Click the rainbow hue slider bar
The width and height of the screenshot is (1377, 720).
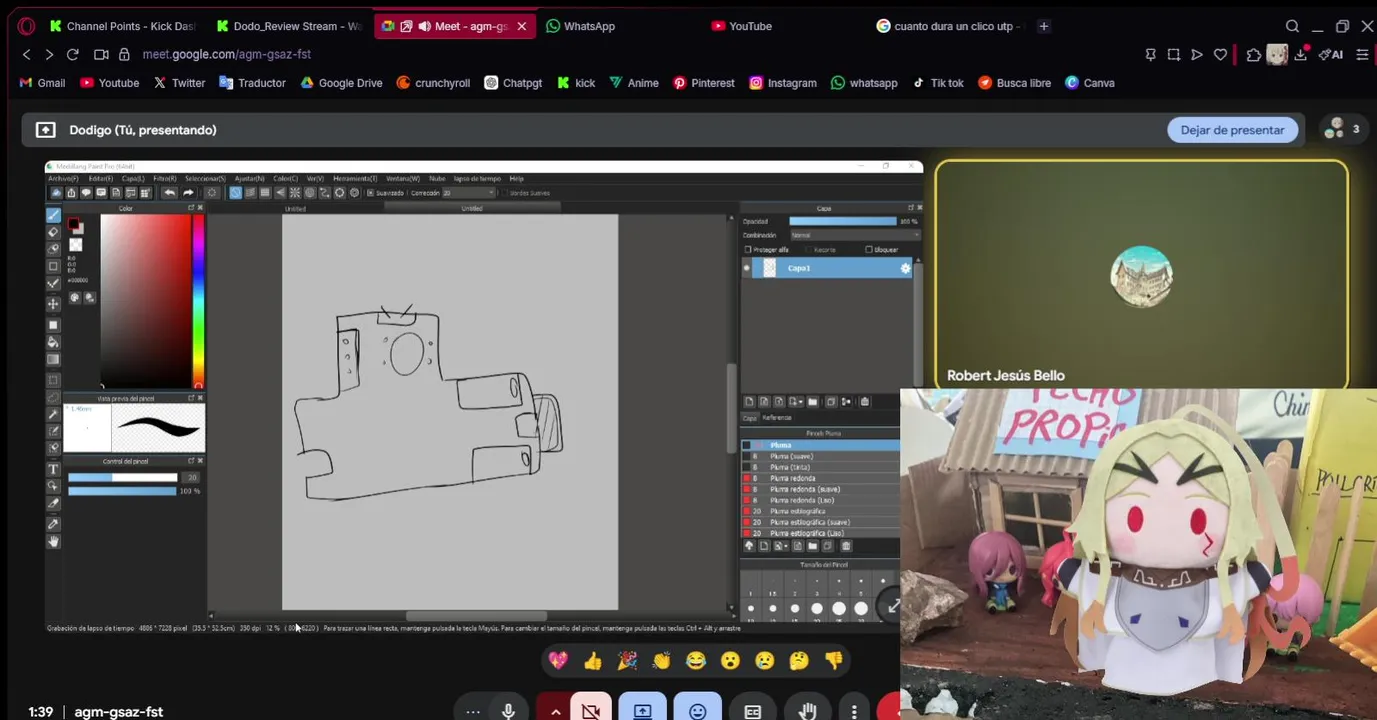(198, 300)
